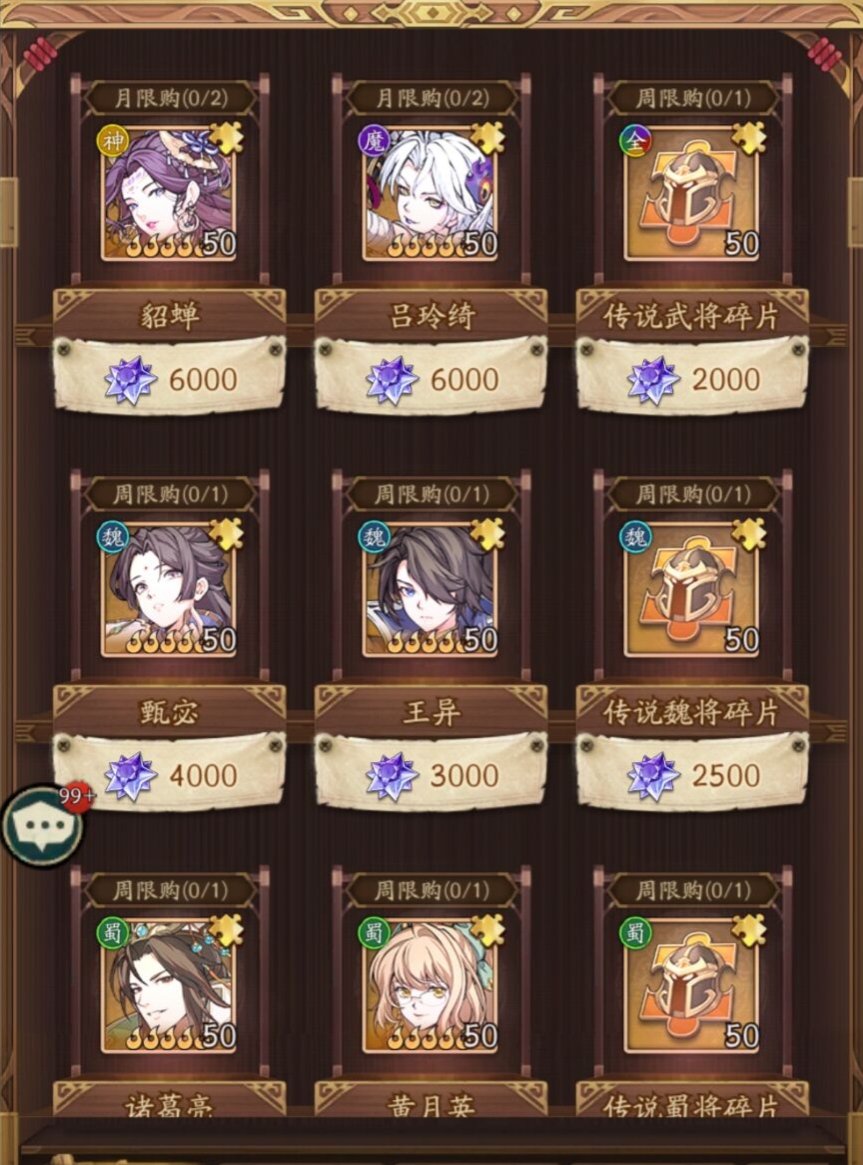Select the 貂蝉 hero portrait

(x=169, y=194)
